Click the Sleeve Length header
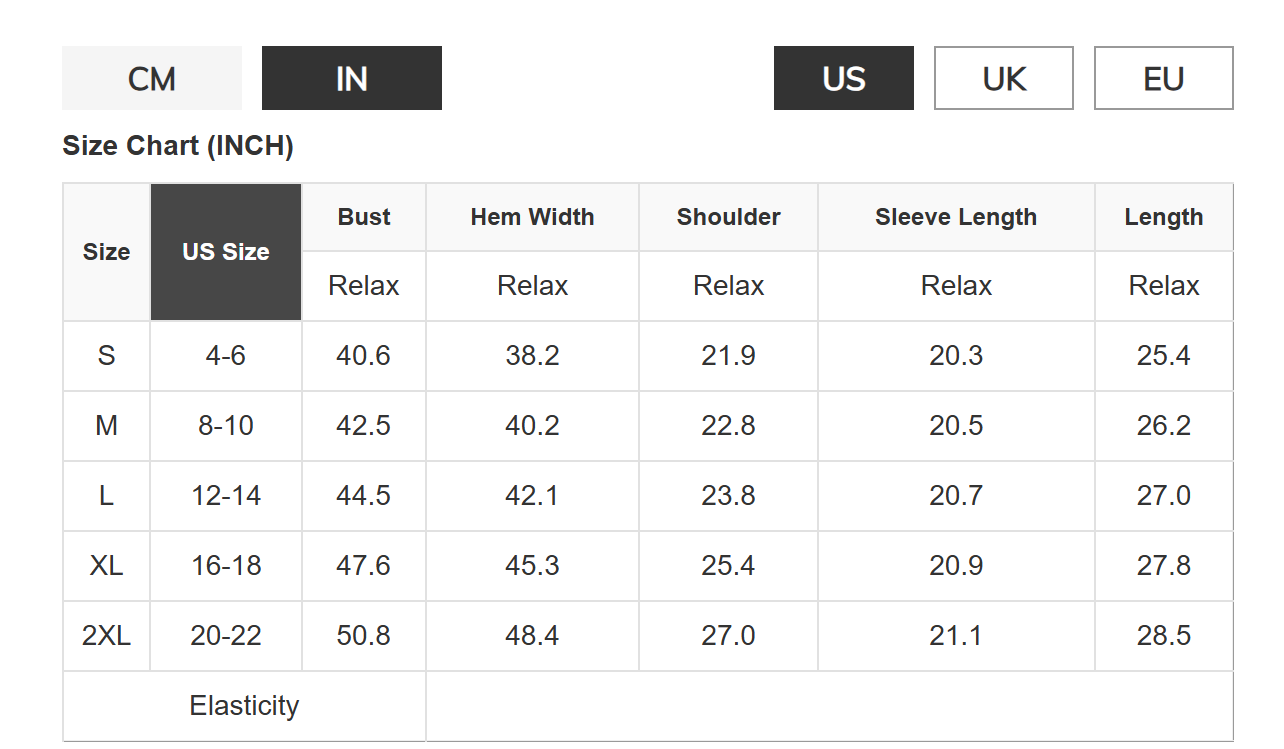 click(x=956, y=217)
